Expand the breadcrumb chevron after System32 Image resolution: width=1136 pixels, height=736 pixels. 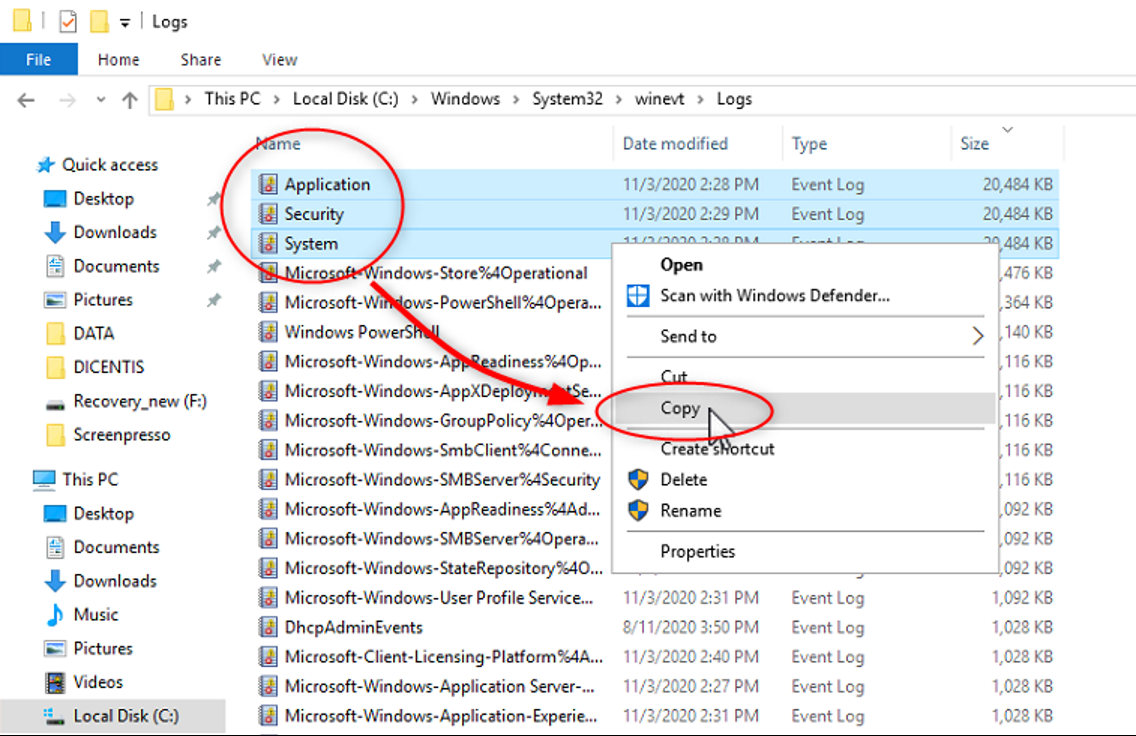click(619, 99)
